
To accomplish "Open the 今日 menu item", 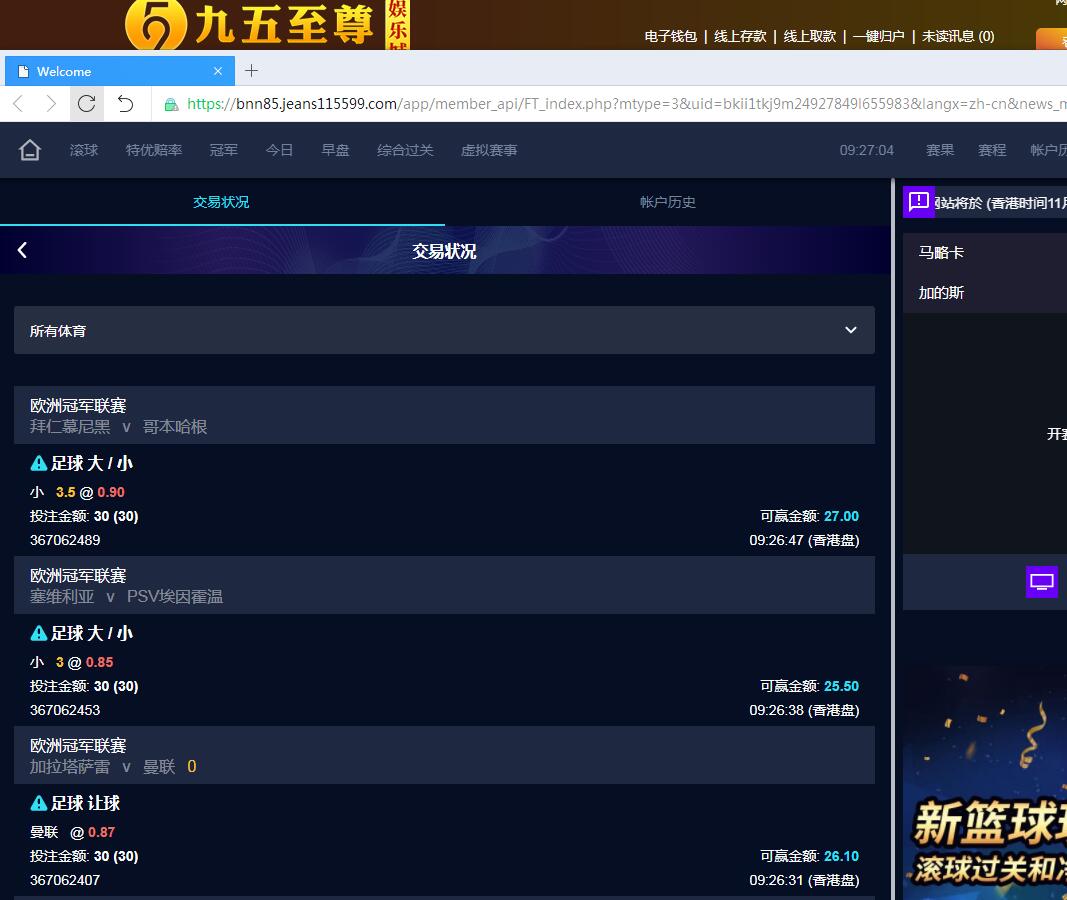I will click(280, 150).
